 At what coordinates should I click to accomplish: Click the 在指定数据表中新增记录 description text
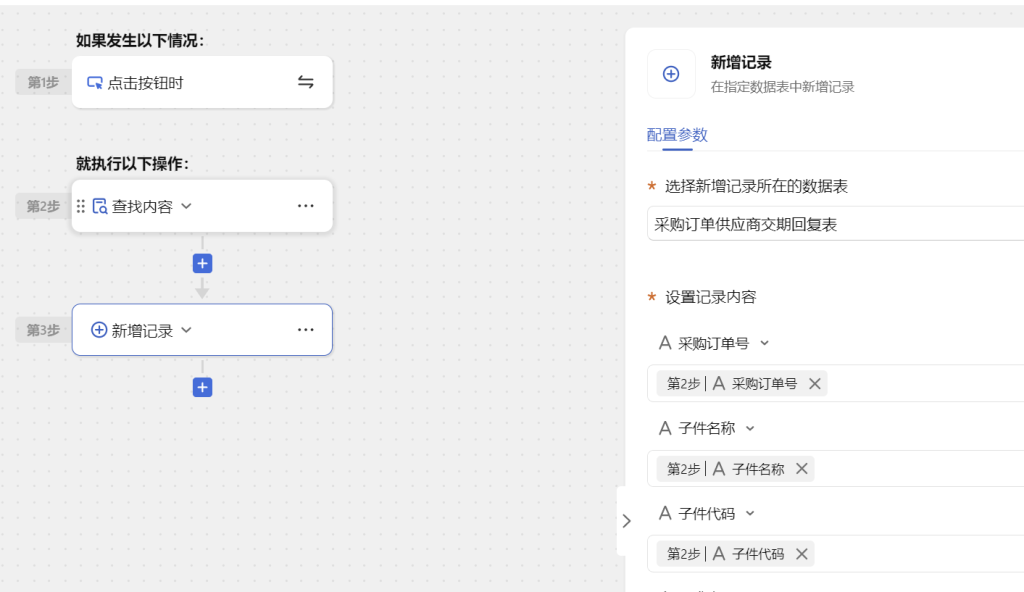click(x=782, y=87)
